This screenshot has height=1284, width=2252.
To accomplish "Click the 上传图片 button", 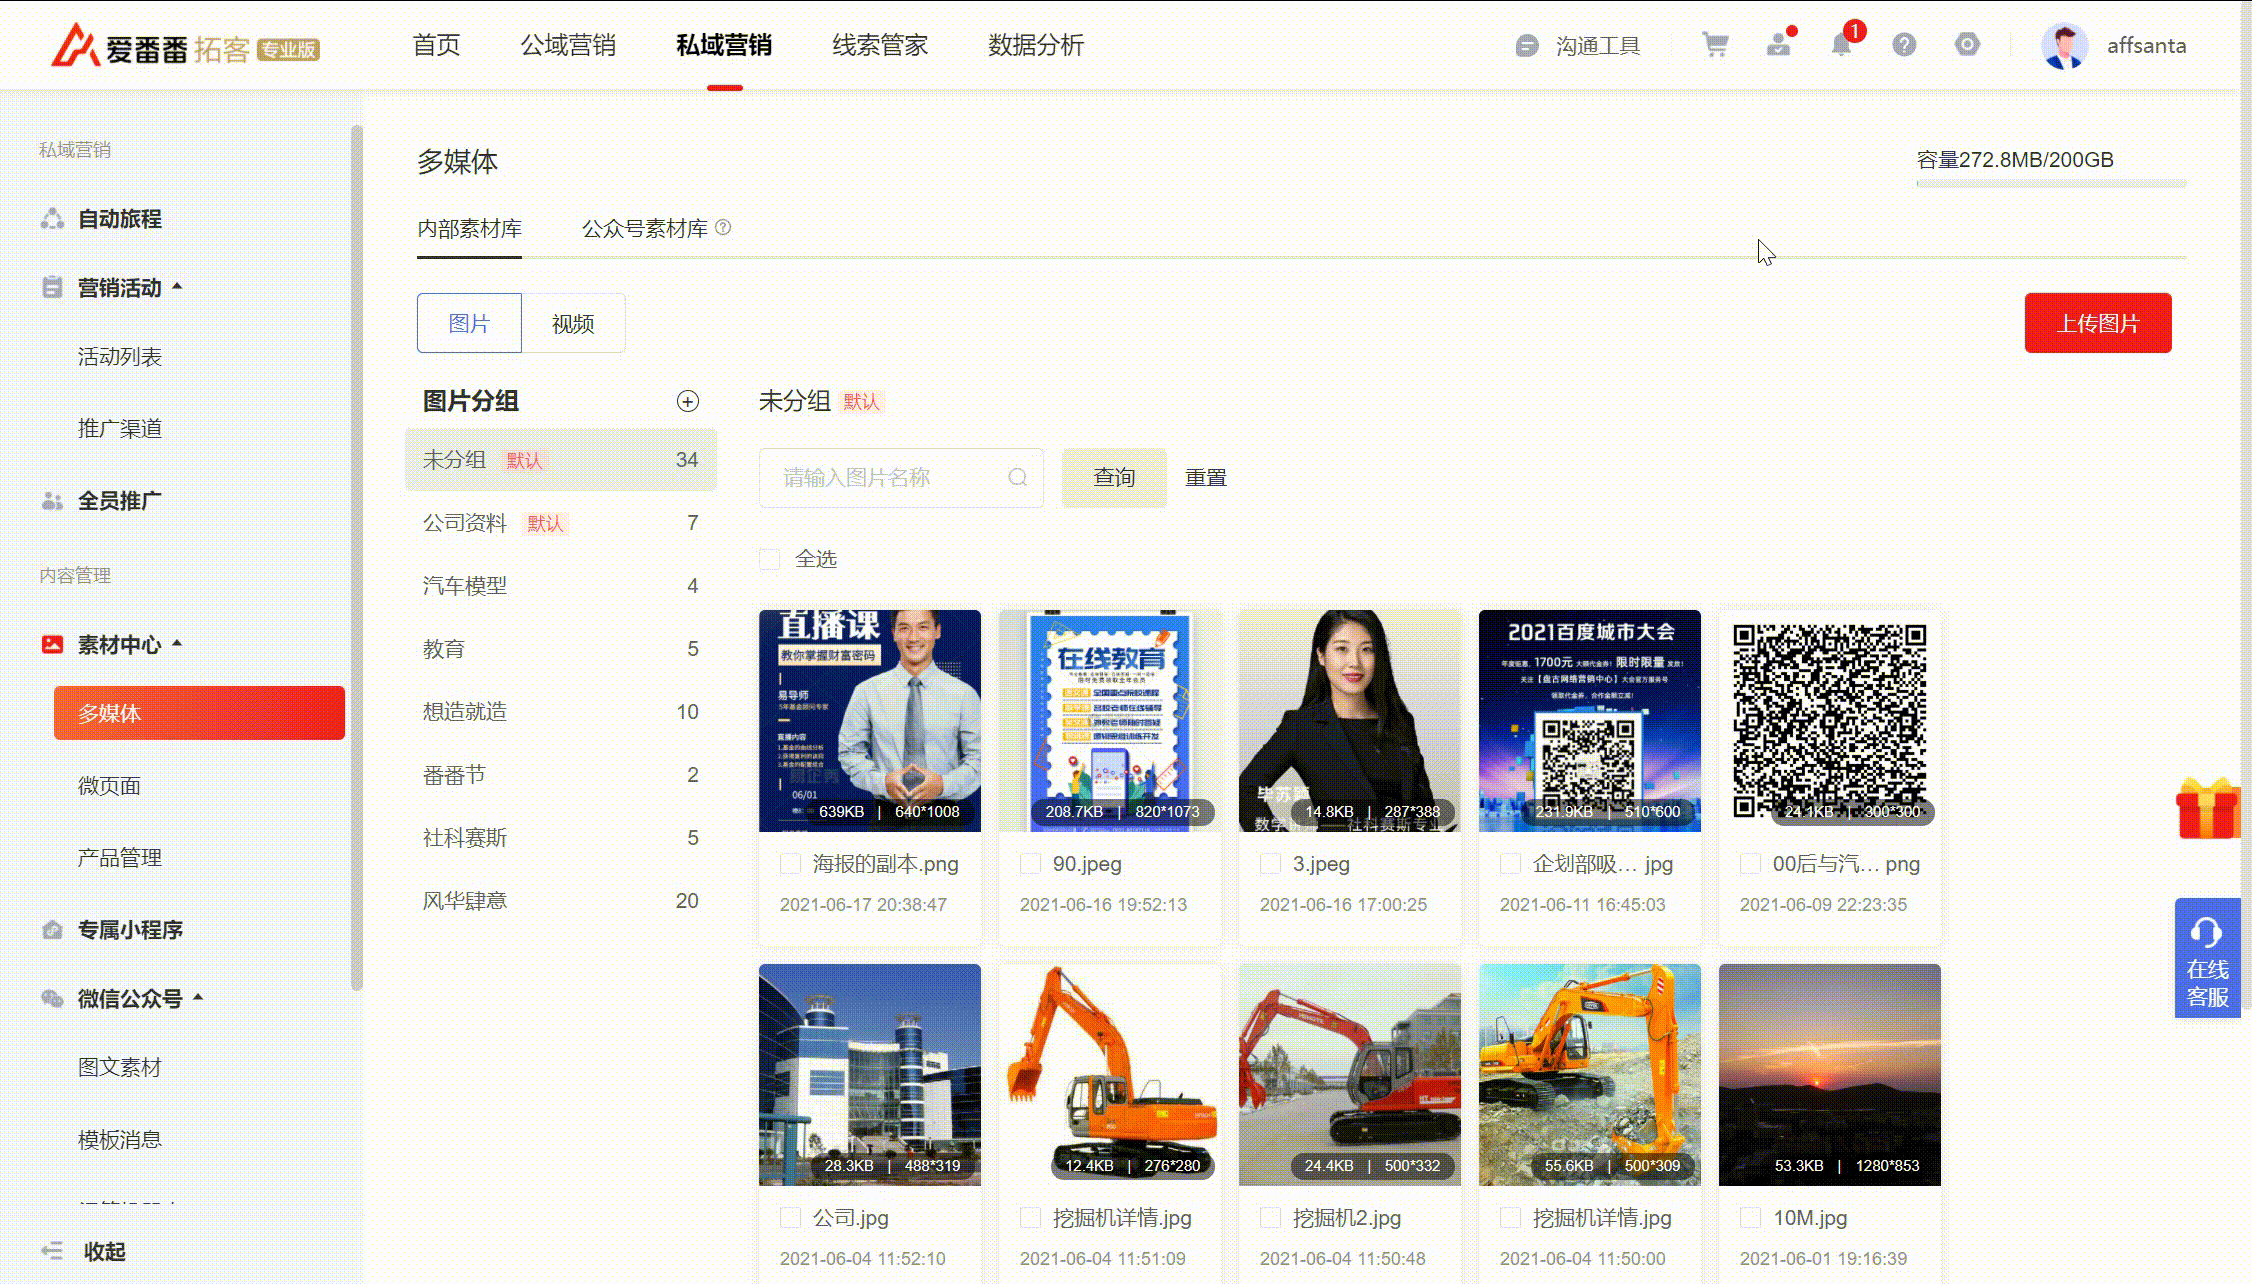I will click(x=2098, y=323).
